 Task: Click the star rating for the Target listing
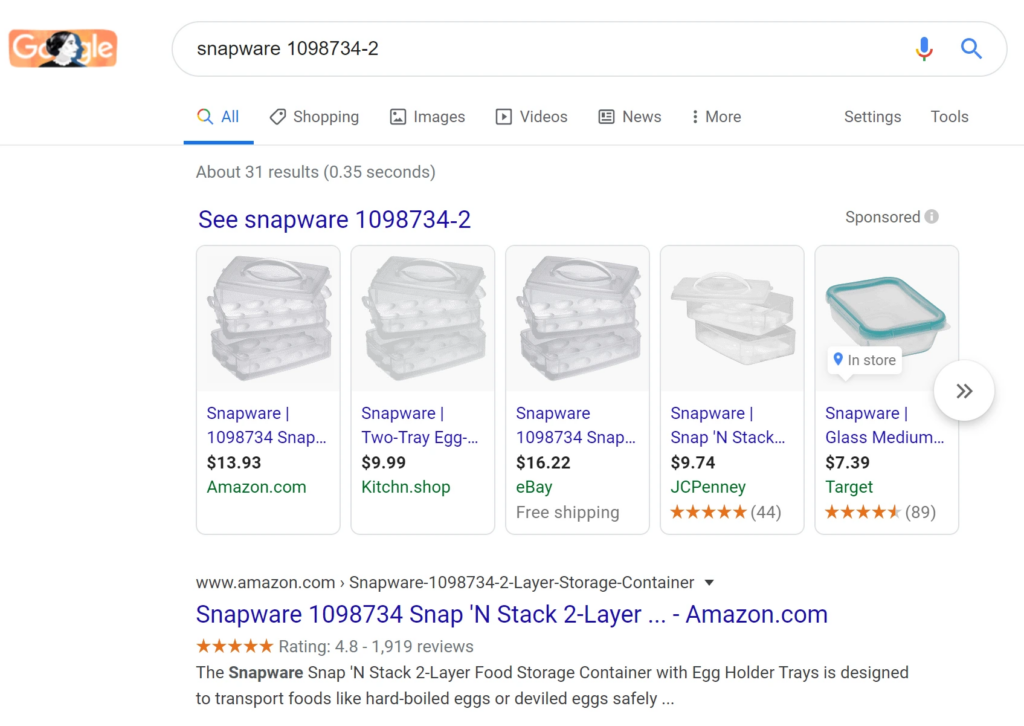(862, 511)
